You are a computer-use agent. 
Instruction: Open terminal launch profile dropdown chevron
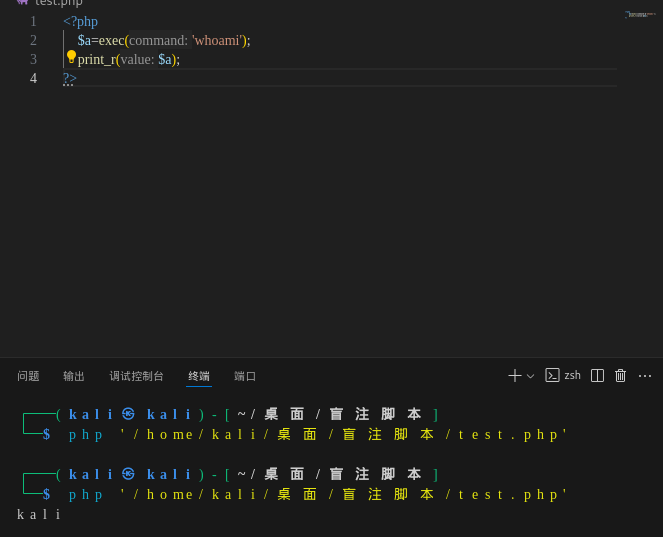click(x=530, y=376)
